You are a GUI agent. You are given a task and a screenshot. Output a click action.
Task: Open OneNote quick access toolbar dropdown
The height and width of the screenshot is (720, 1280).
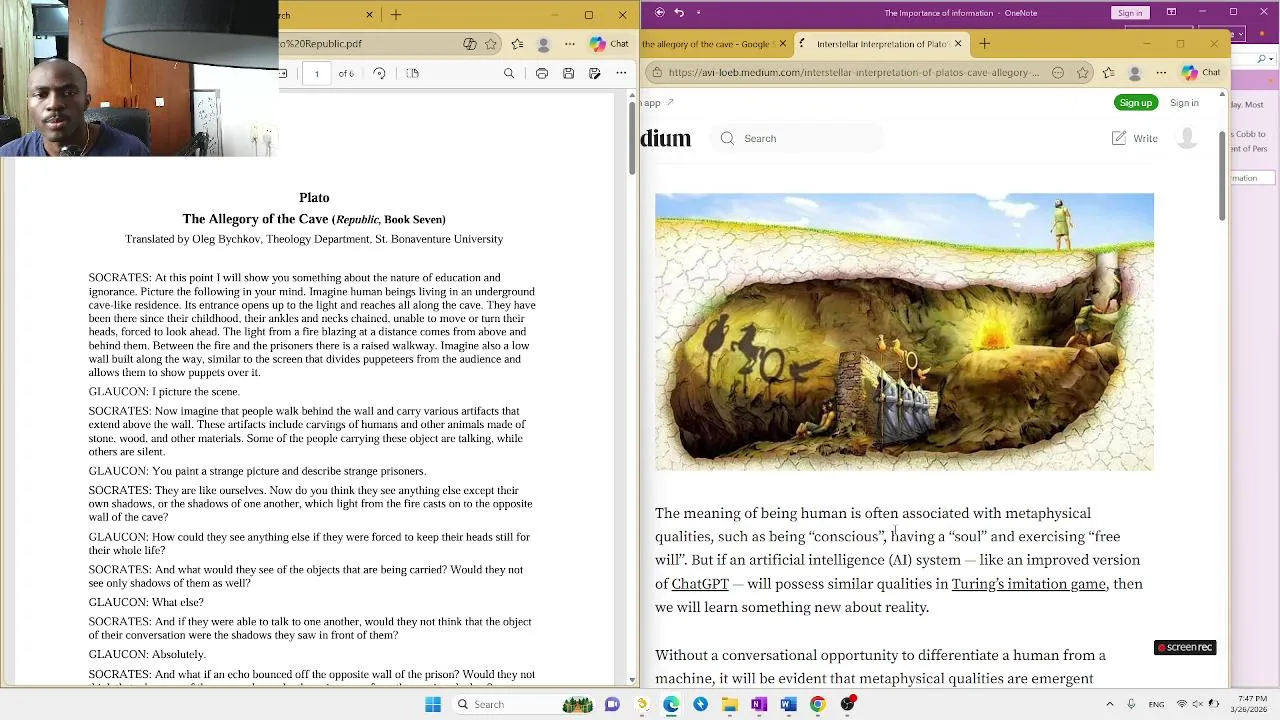[698, 13]
